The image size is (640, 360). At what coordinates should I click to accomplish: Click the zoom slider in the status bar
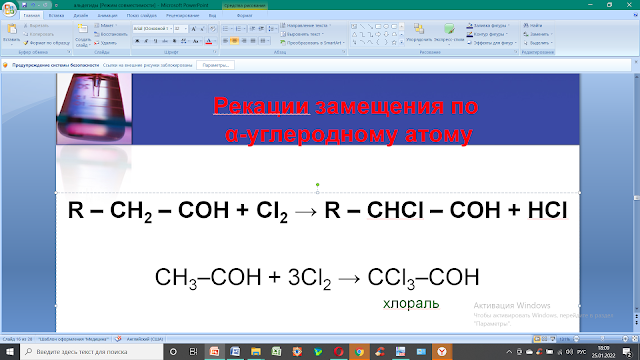coord(601,339)
